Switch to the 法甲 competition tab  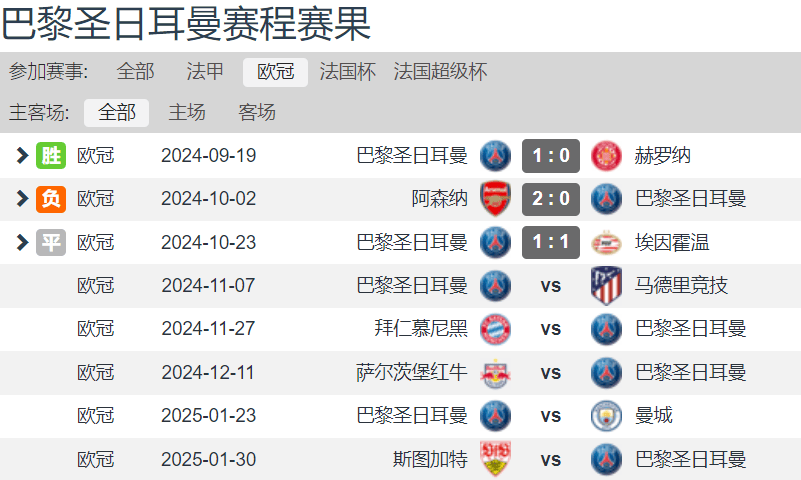pyautogui.click(x=205, y=71)
